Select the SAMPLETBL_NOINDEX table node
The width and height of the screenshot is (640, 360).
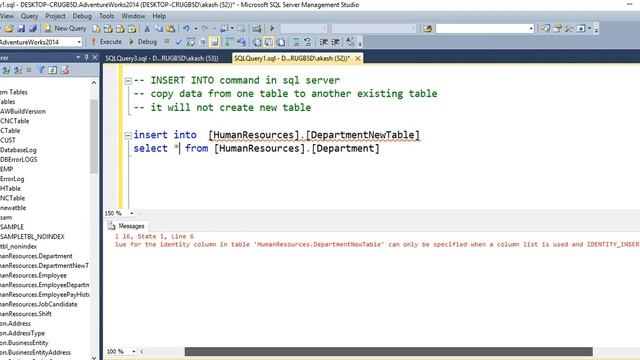coord(32,236)
